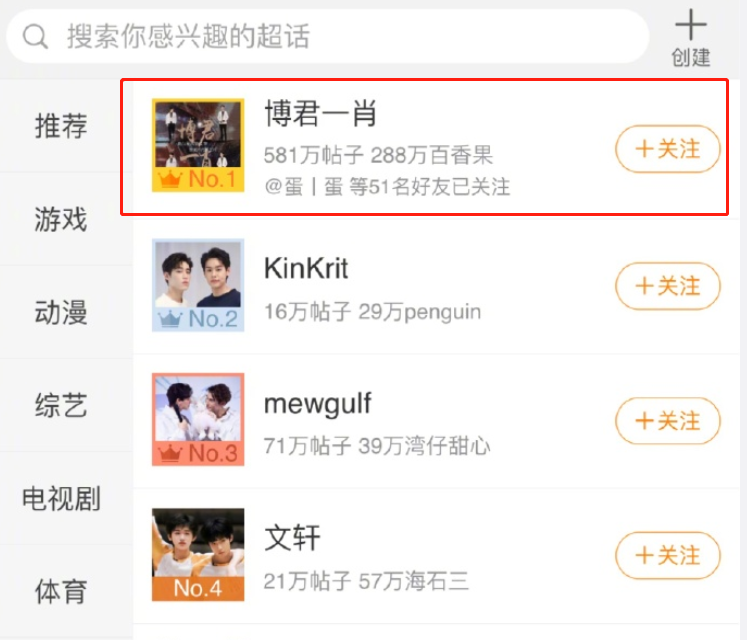Open the 体育 category
The width and height of the screenshot is (747, 640).
(61, 591)
